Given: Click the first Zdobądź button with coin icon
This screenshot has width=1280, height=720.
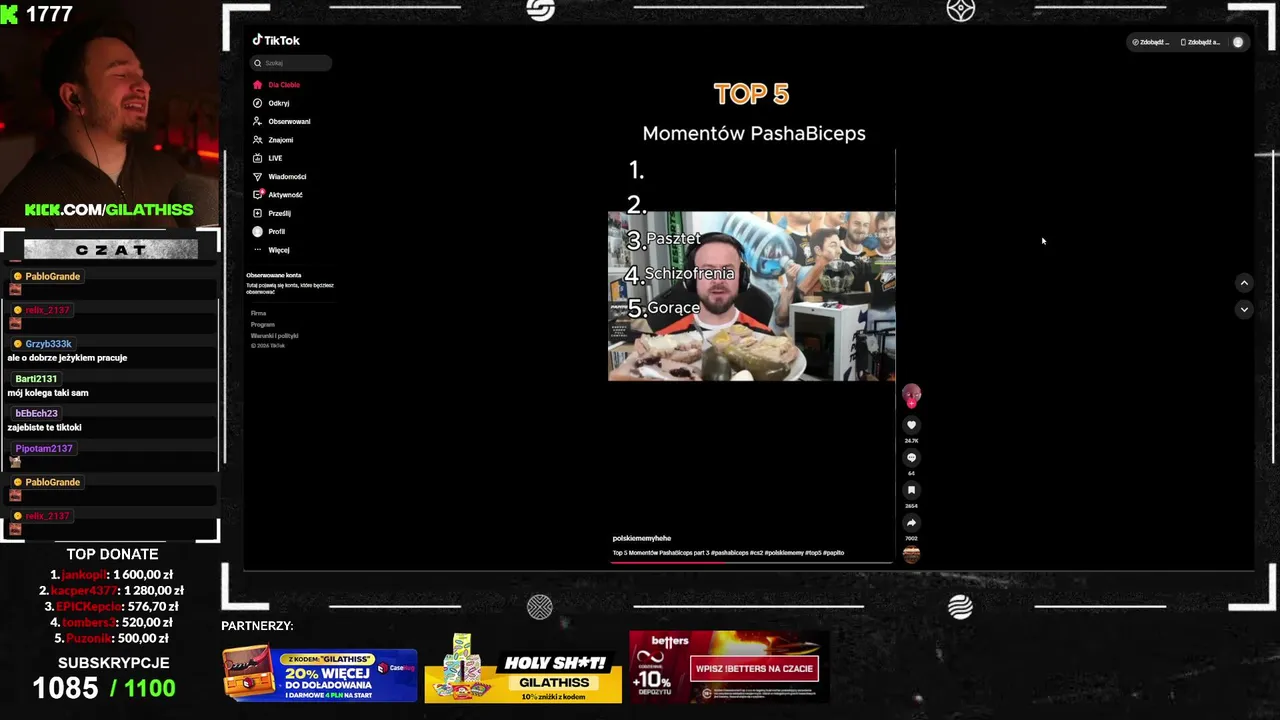Looking at the screenshot, I should point(1150,42).
